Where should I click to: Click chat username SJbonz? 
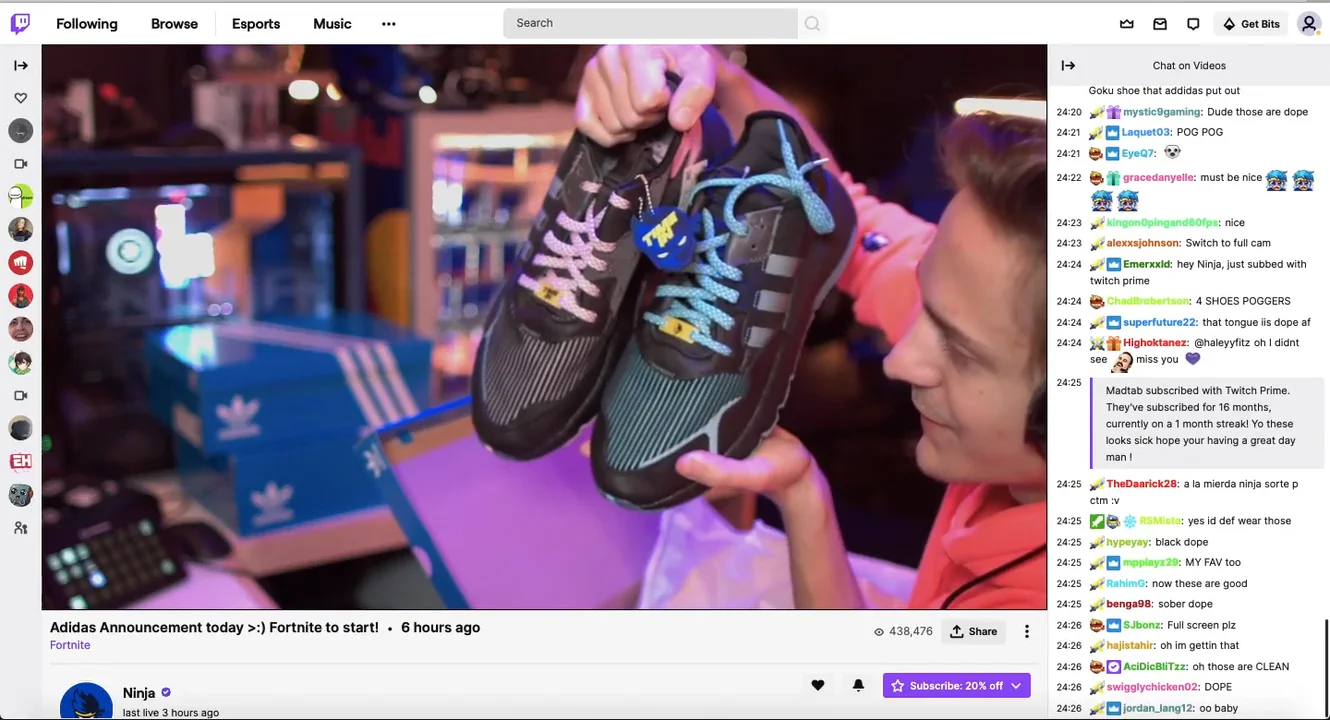tap(1142, 625)
